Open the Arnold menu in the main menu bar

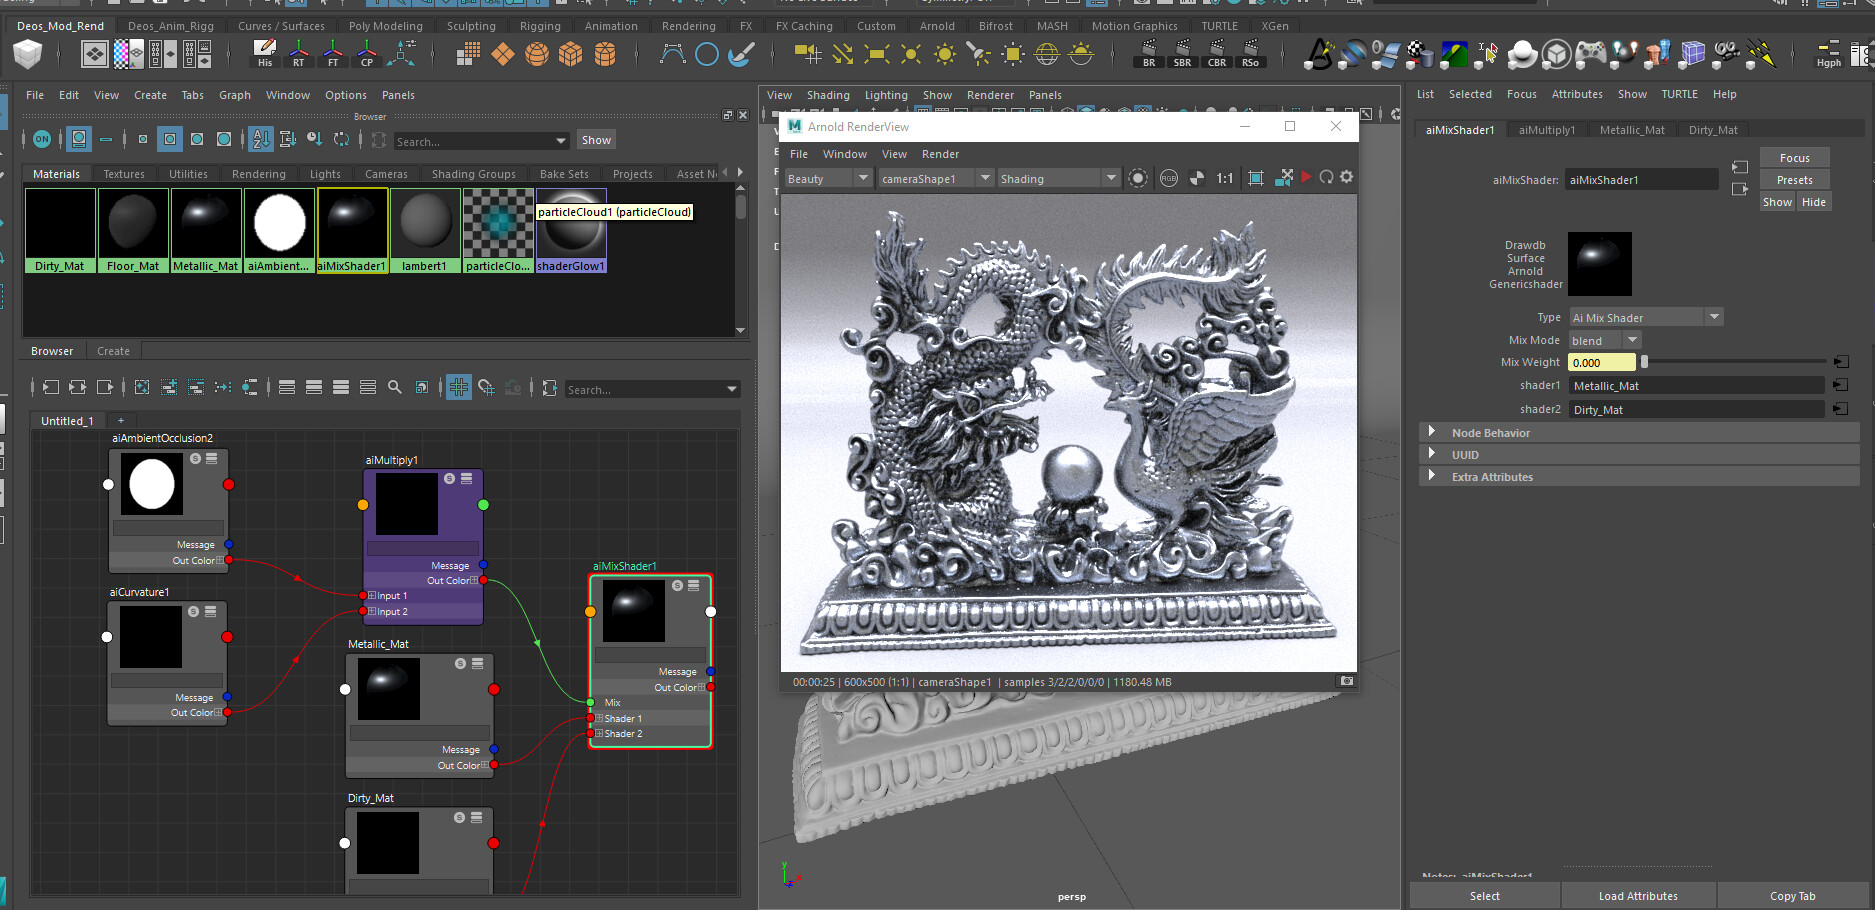pyautogui.click(x=936, y=25)
